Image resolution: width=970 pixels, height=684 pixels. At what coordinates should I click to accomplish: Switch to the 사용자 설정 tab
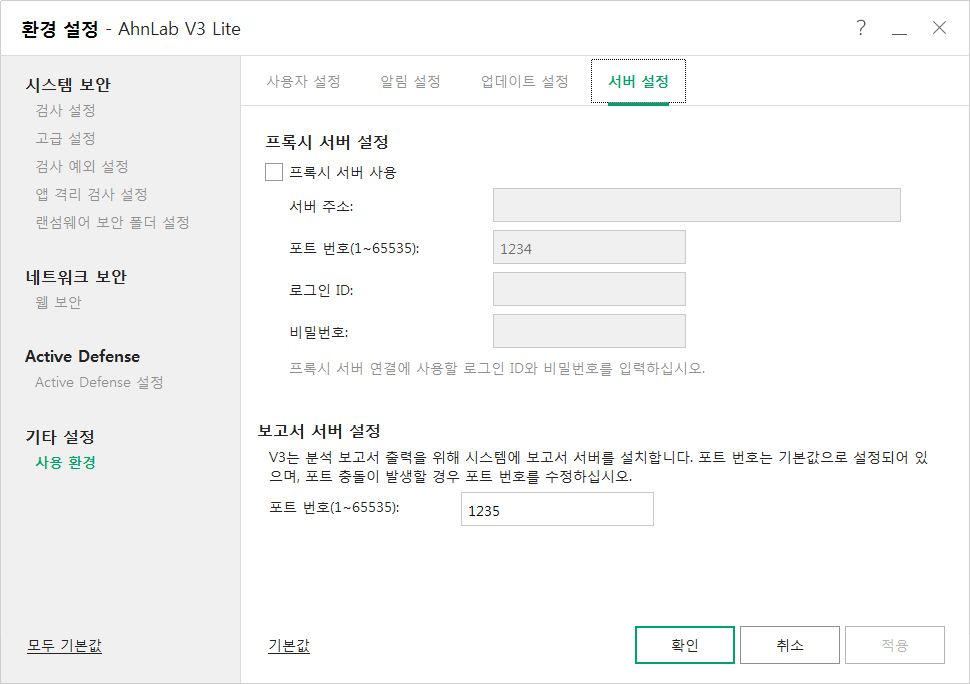[x=303, y=82]
